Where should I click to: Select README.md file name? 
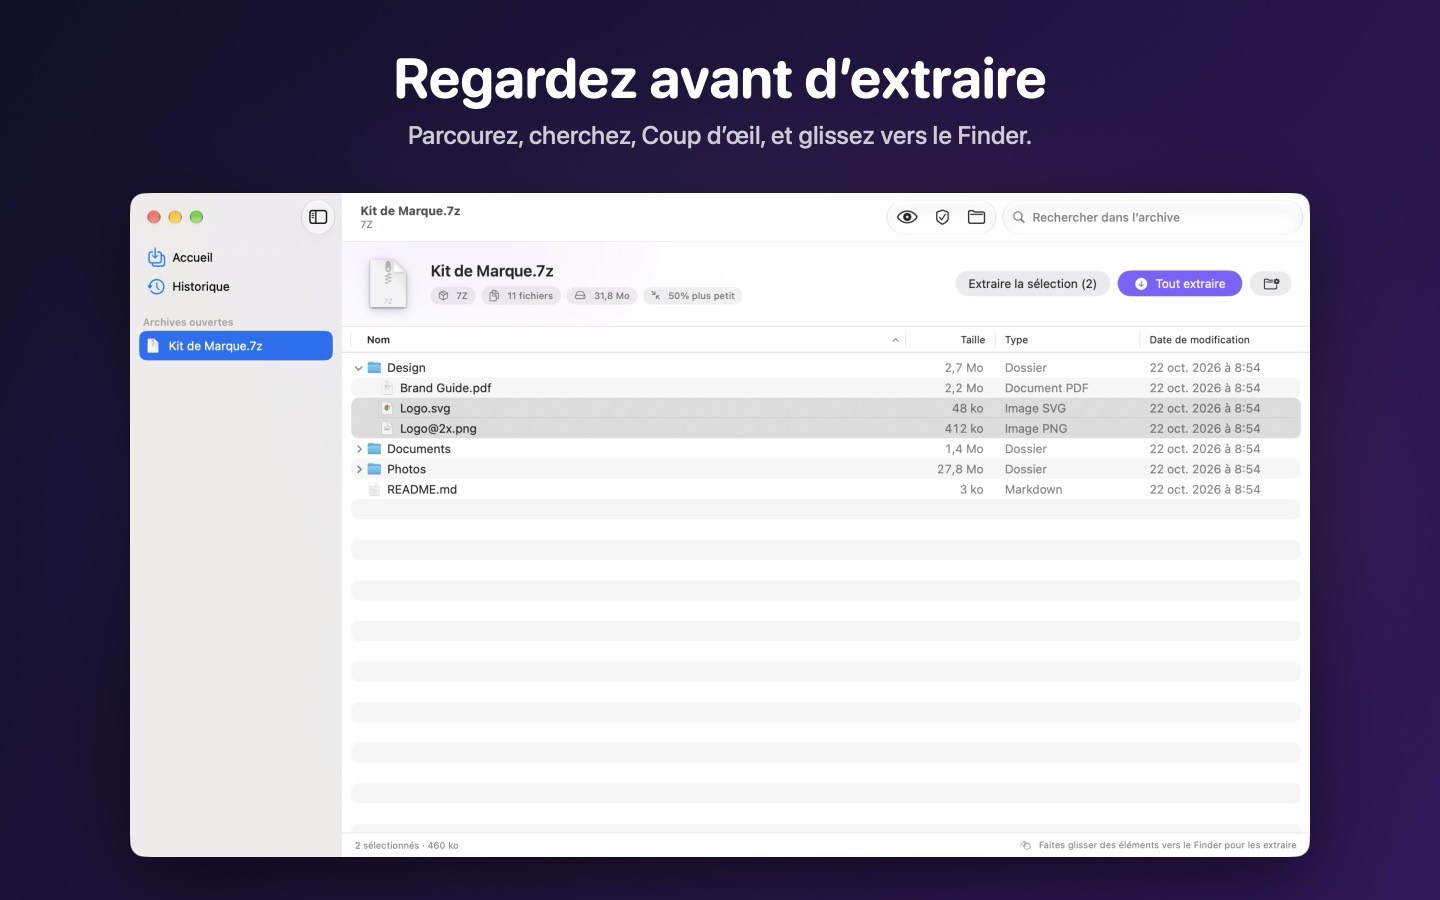[421, 489]
